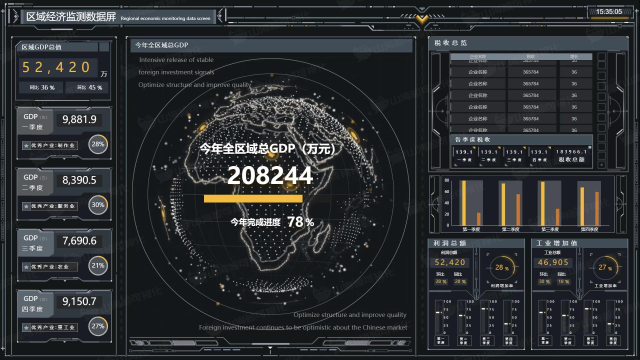Select the 各季度税收 section header
The image size is (640, 360).
pos(521,140)
